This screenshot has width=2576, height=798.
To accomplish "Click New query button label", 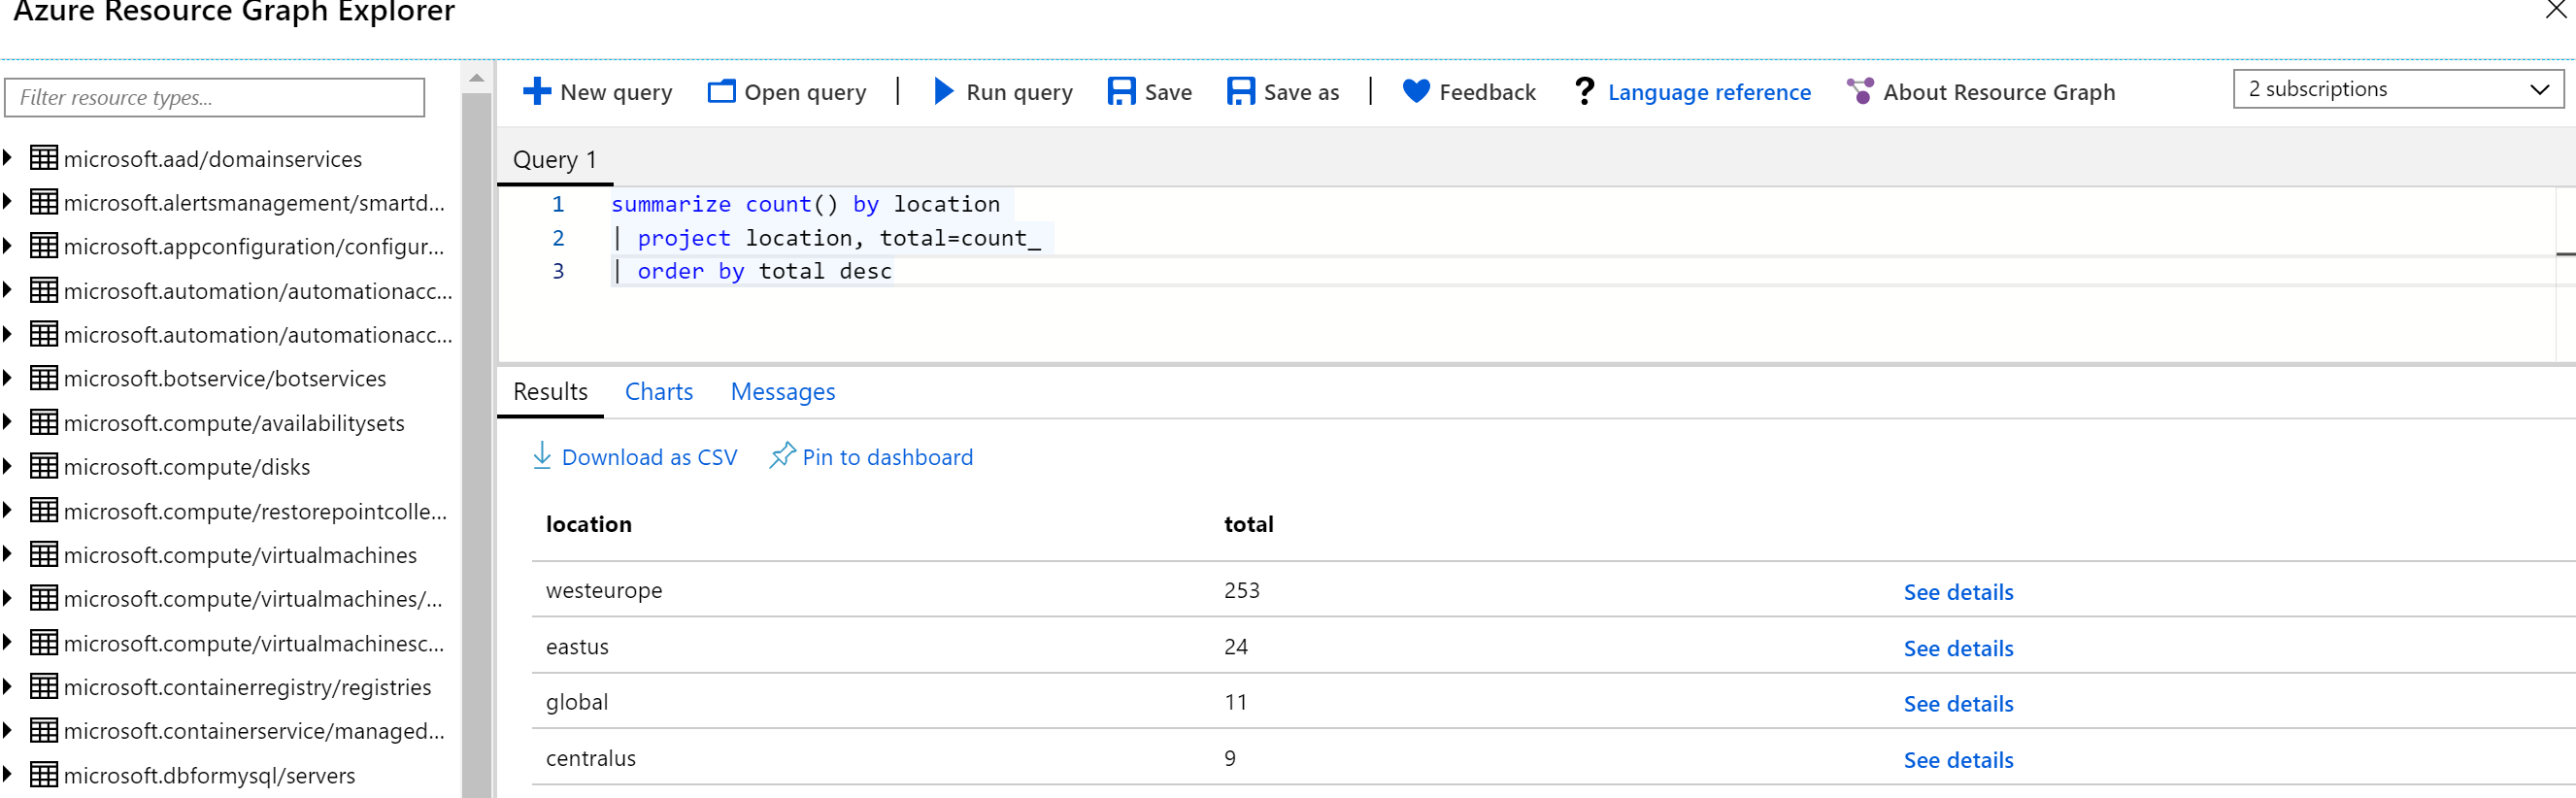I will click(x=616, y=92).
